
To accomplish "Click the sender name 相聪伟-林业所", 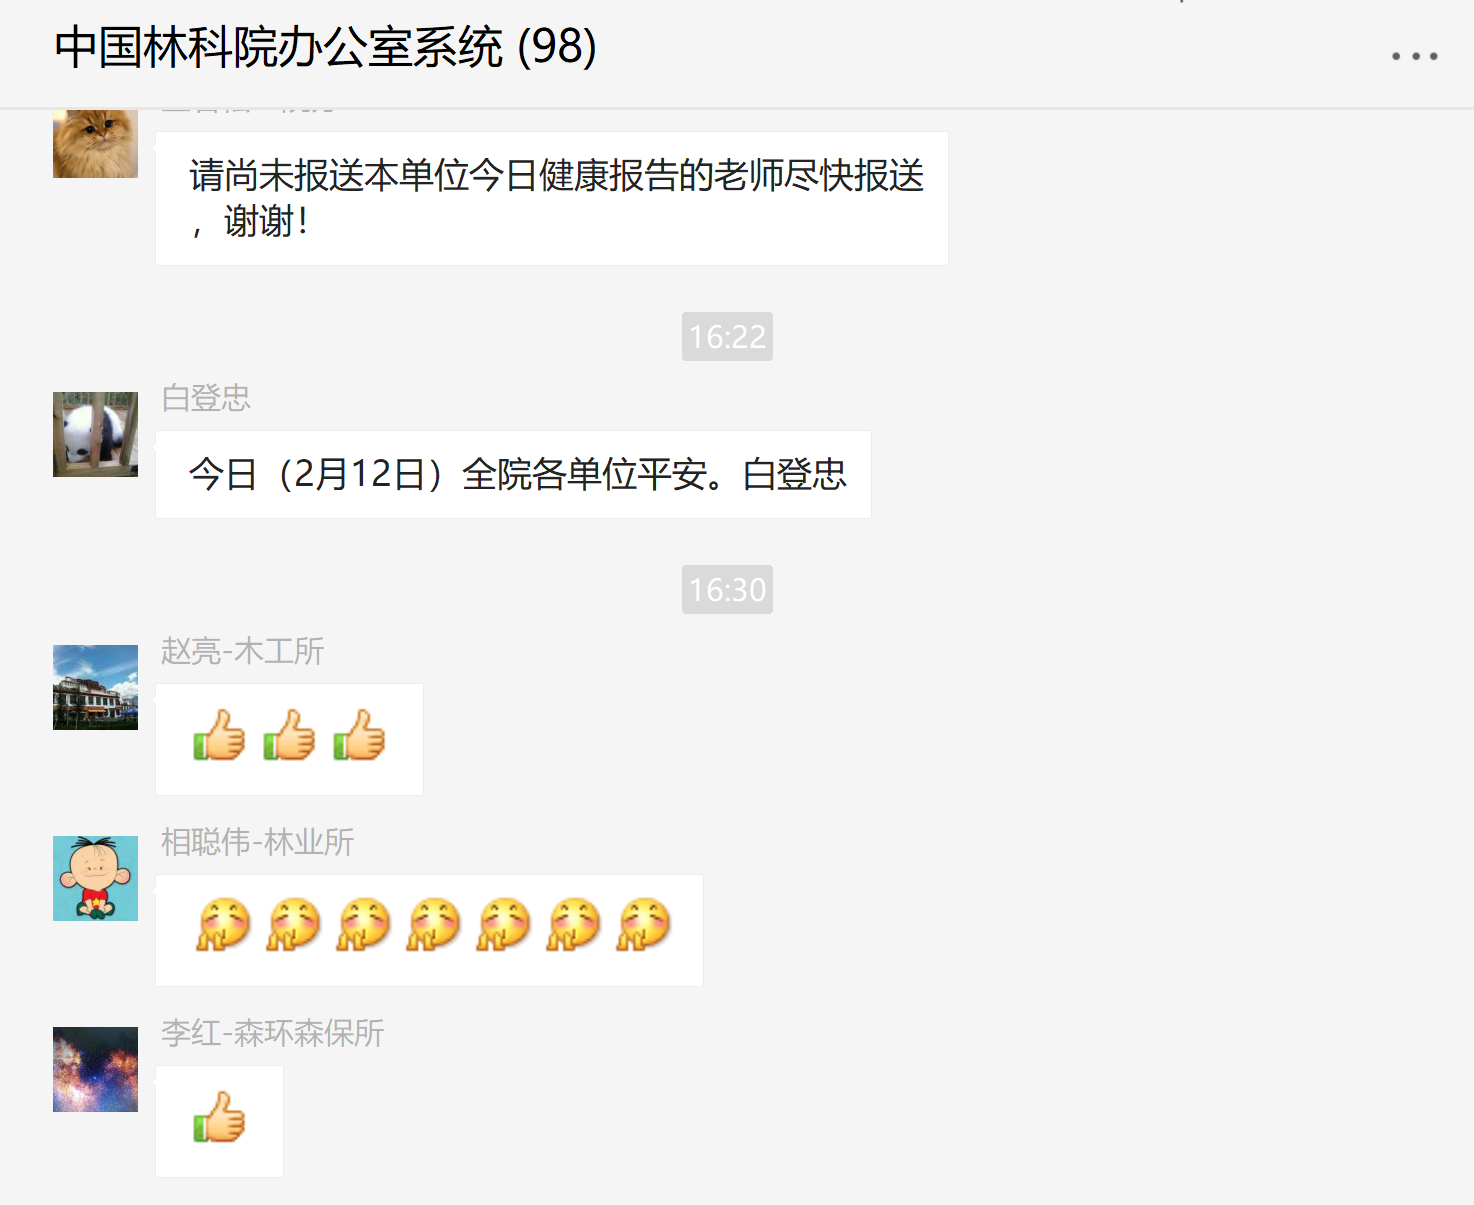I will [257, 842].
